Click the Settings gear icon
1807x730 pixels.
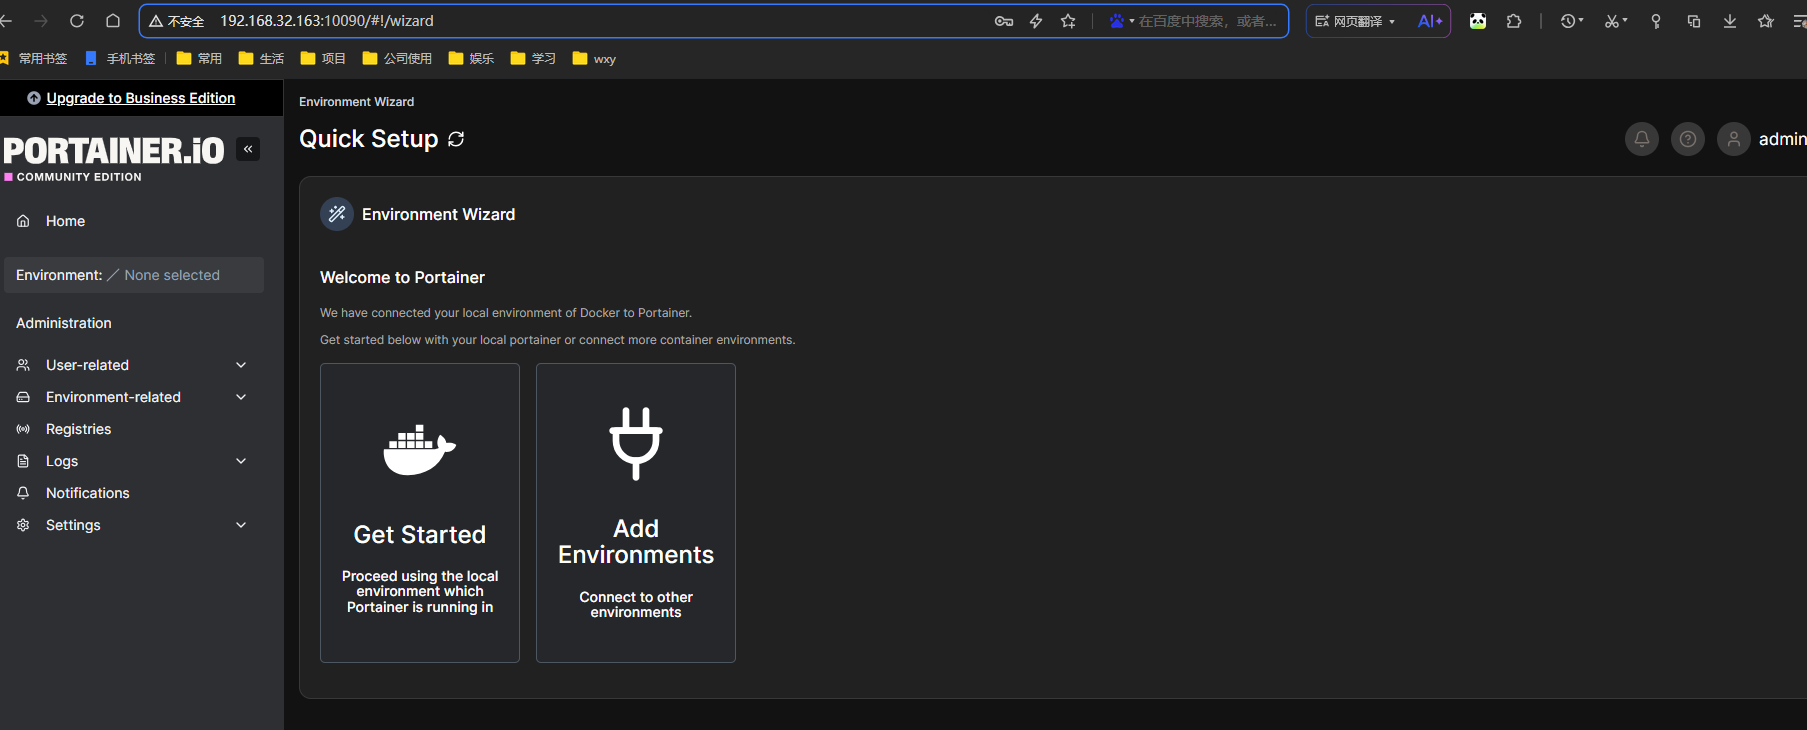[23, 525]
